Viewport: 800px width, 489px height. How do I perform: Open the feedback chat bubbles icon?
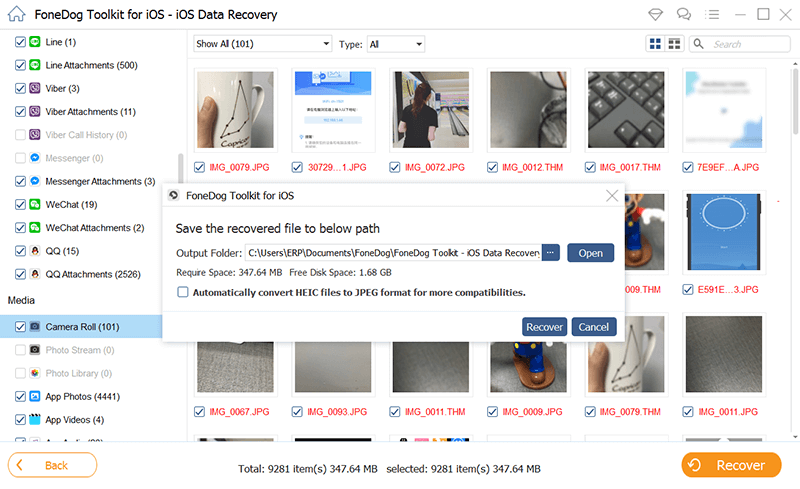click(x=683, y=14)
